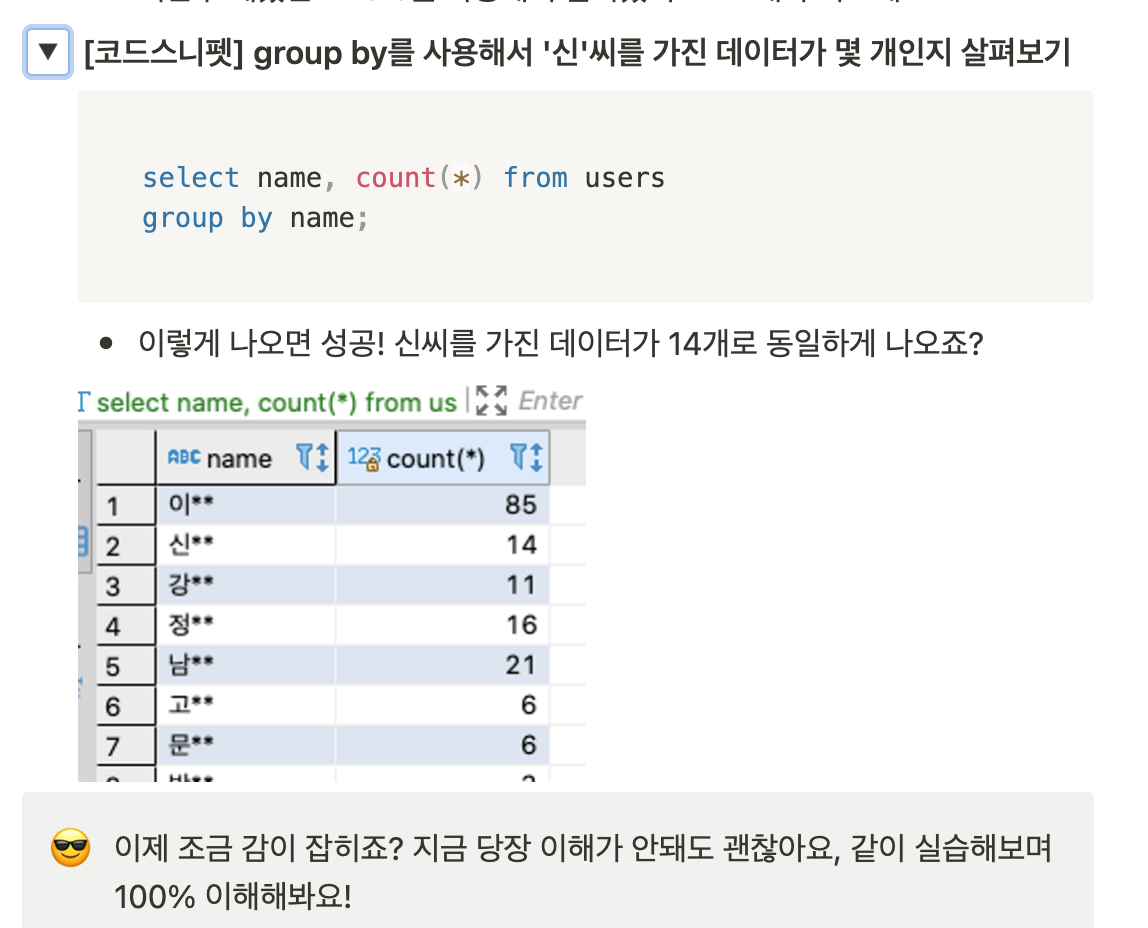Select row number 1 header

[126, 506]
